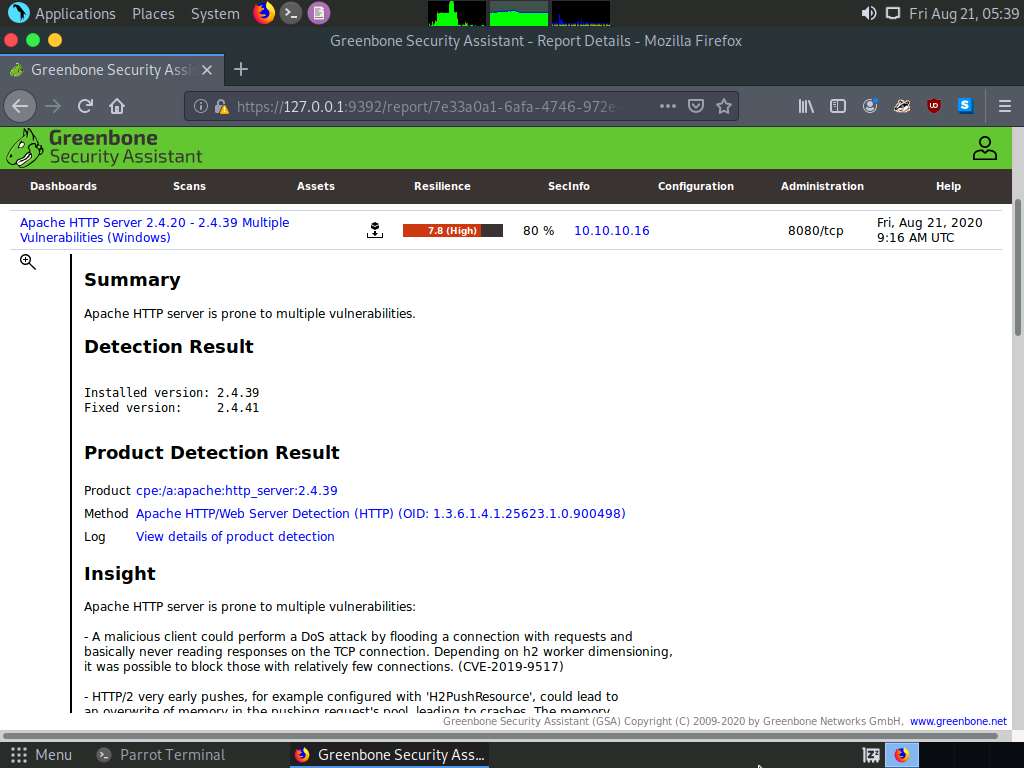Click the magnifier icon beside Summary
1024x768 pixels.
[x=27, y=262]
